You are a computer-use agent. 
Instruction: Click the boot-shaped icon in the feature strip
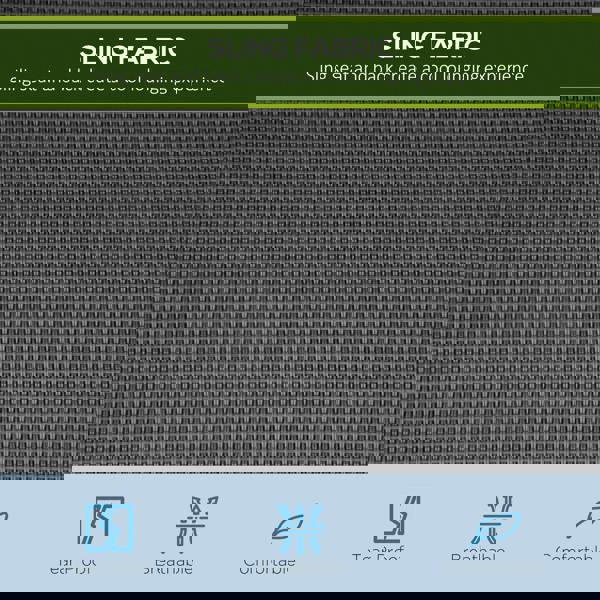[393, 522]
